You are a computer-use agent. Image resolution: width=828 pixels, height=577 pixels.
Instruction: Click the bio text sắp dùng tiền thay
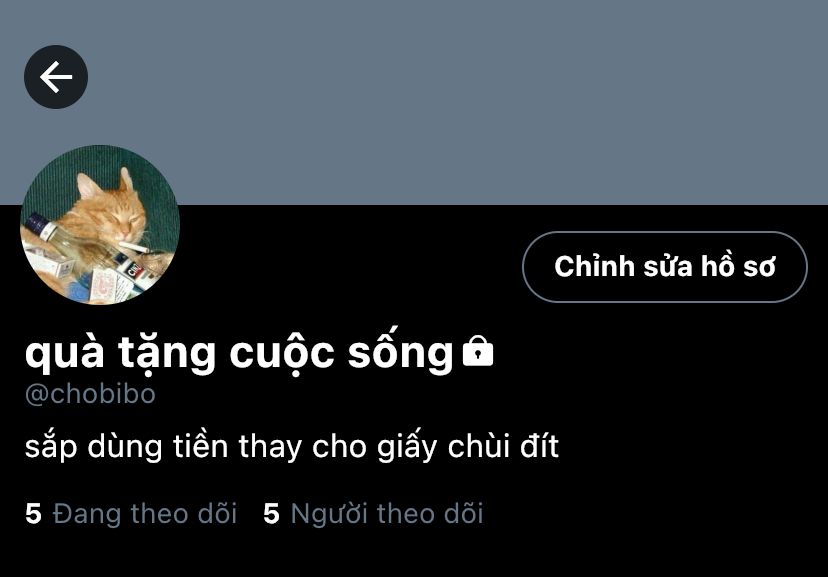click(x=164, y=447)
